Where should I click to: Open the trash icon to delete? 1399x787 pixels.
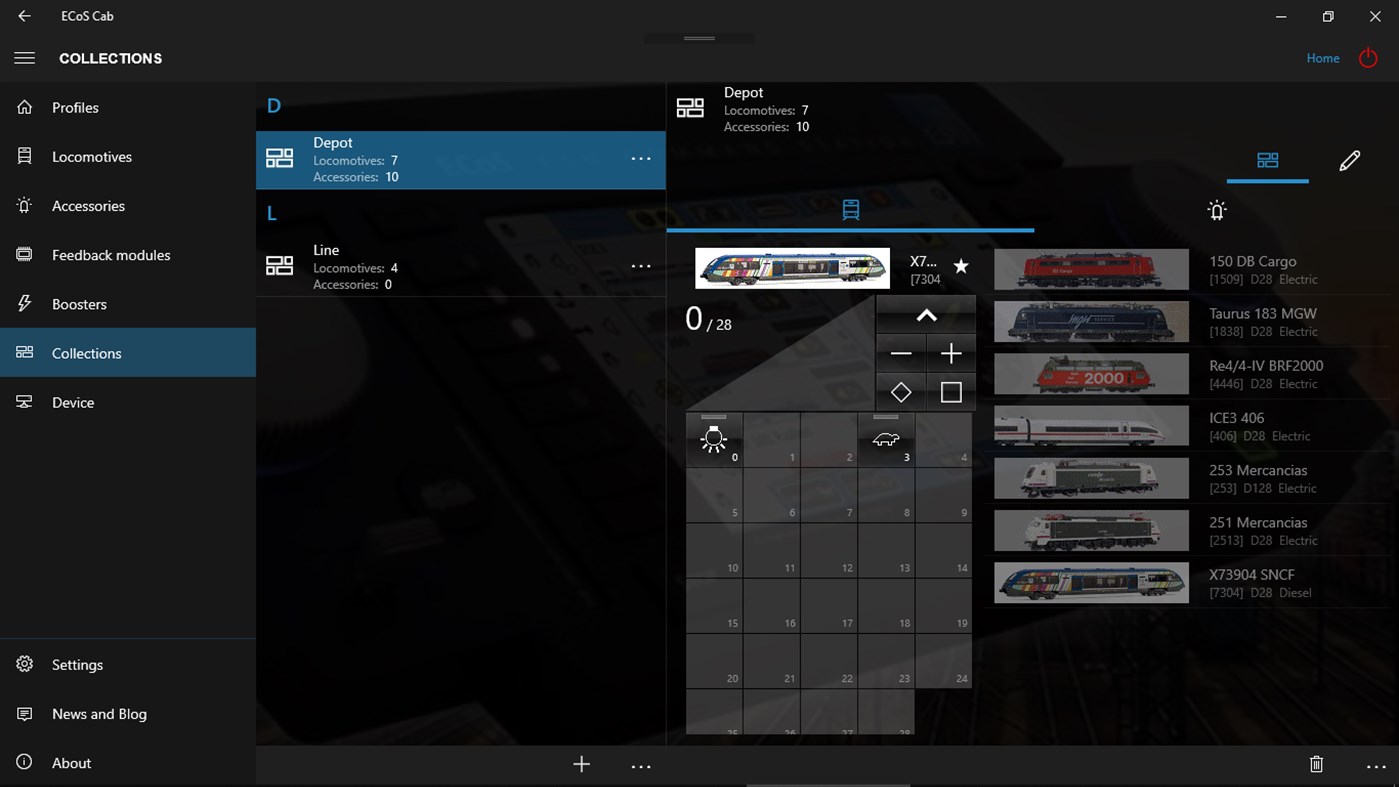[1316, 763]
